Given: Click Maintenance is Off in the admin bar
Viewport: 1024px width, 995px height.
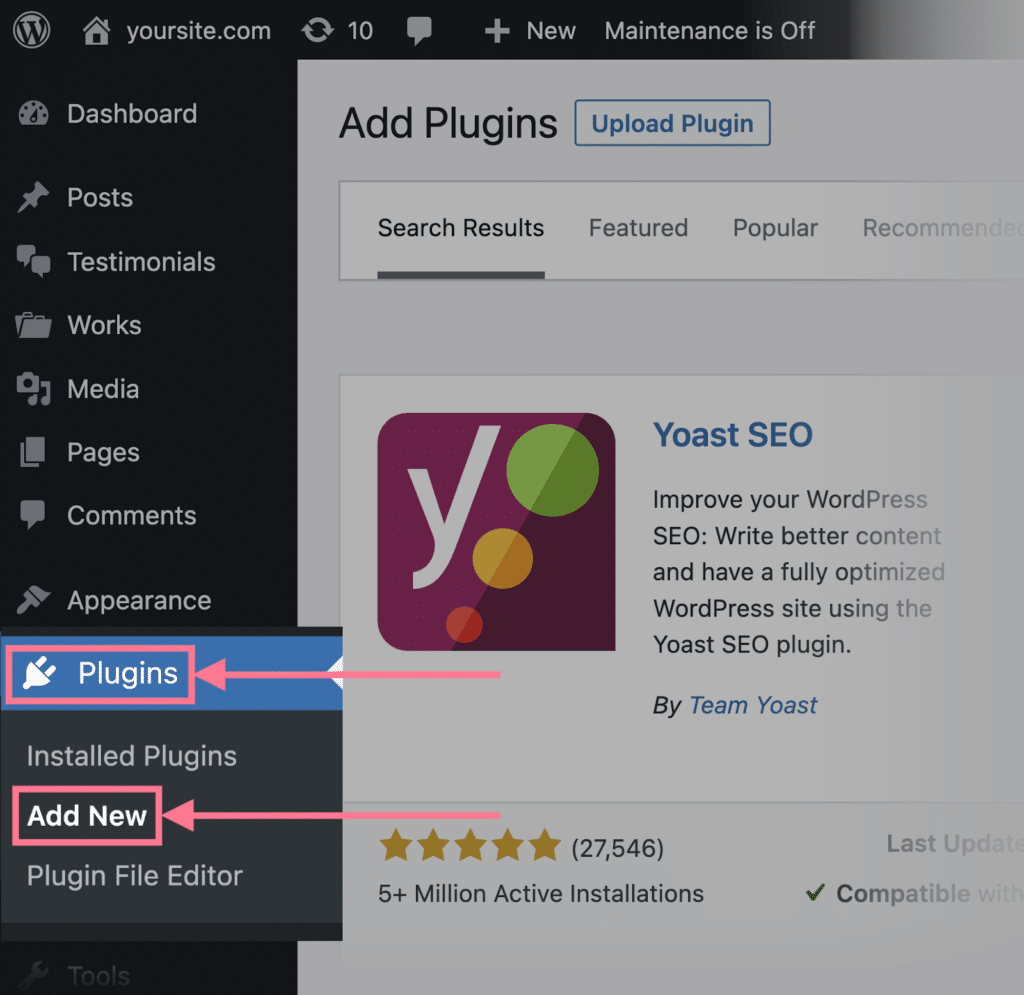Looking at the screenshot, I should pyautogui.click(x=710, y=30).
